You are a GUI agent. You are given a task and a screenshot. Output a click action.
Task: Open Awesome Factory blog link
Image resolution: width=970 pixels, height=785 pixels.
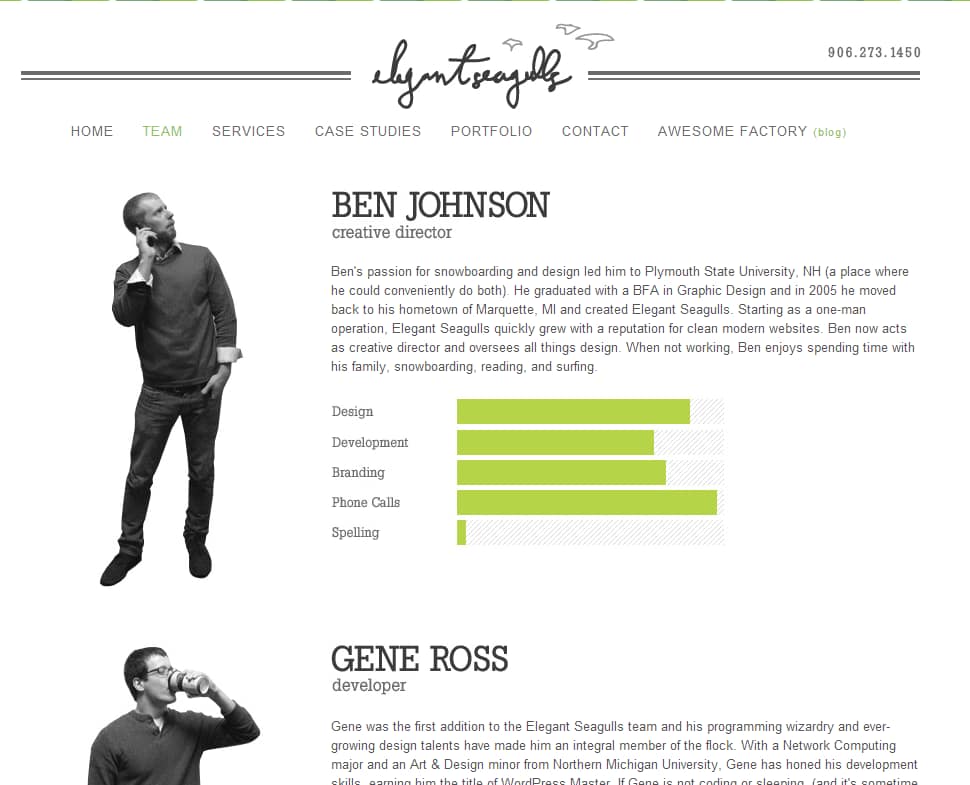pyautogui.click(x=752, y=131)
